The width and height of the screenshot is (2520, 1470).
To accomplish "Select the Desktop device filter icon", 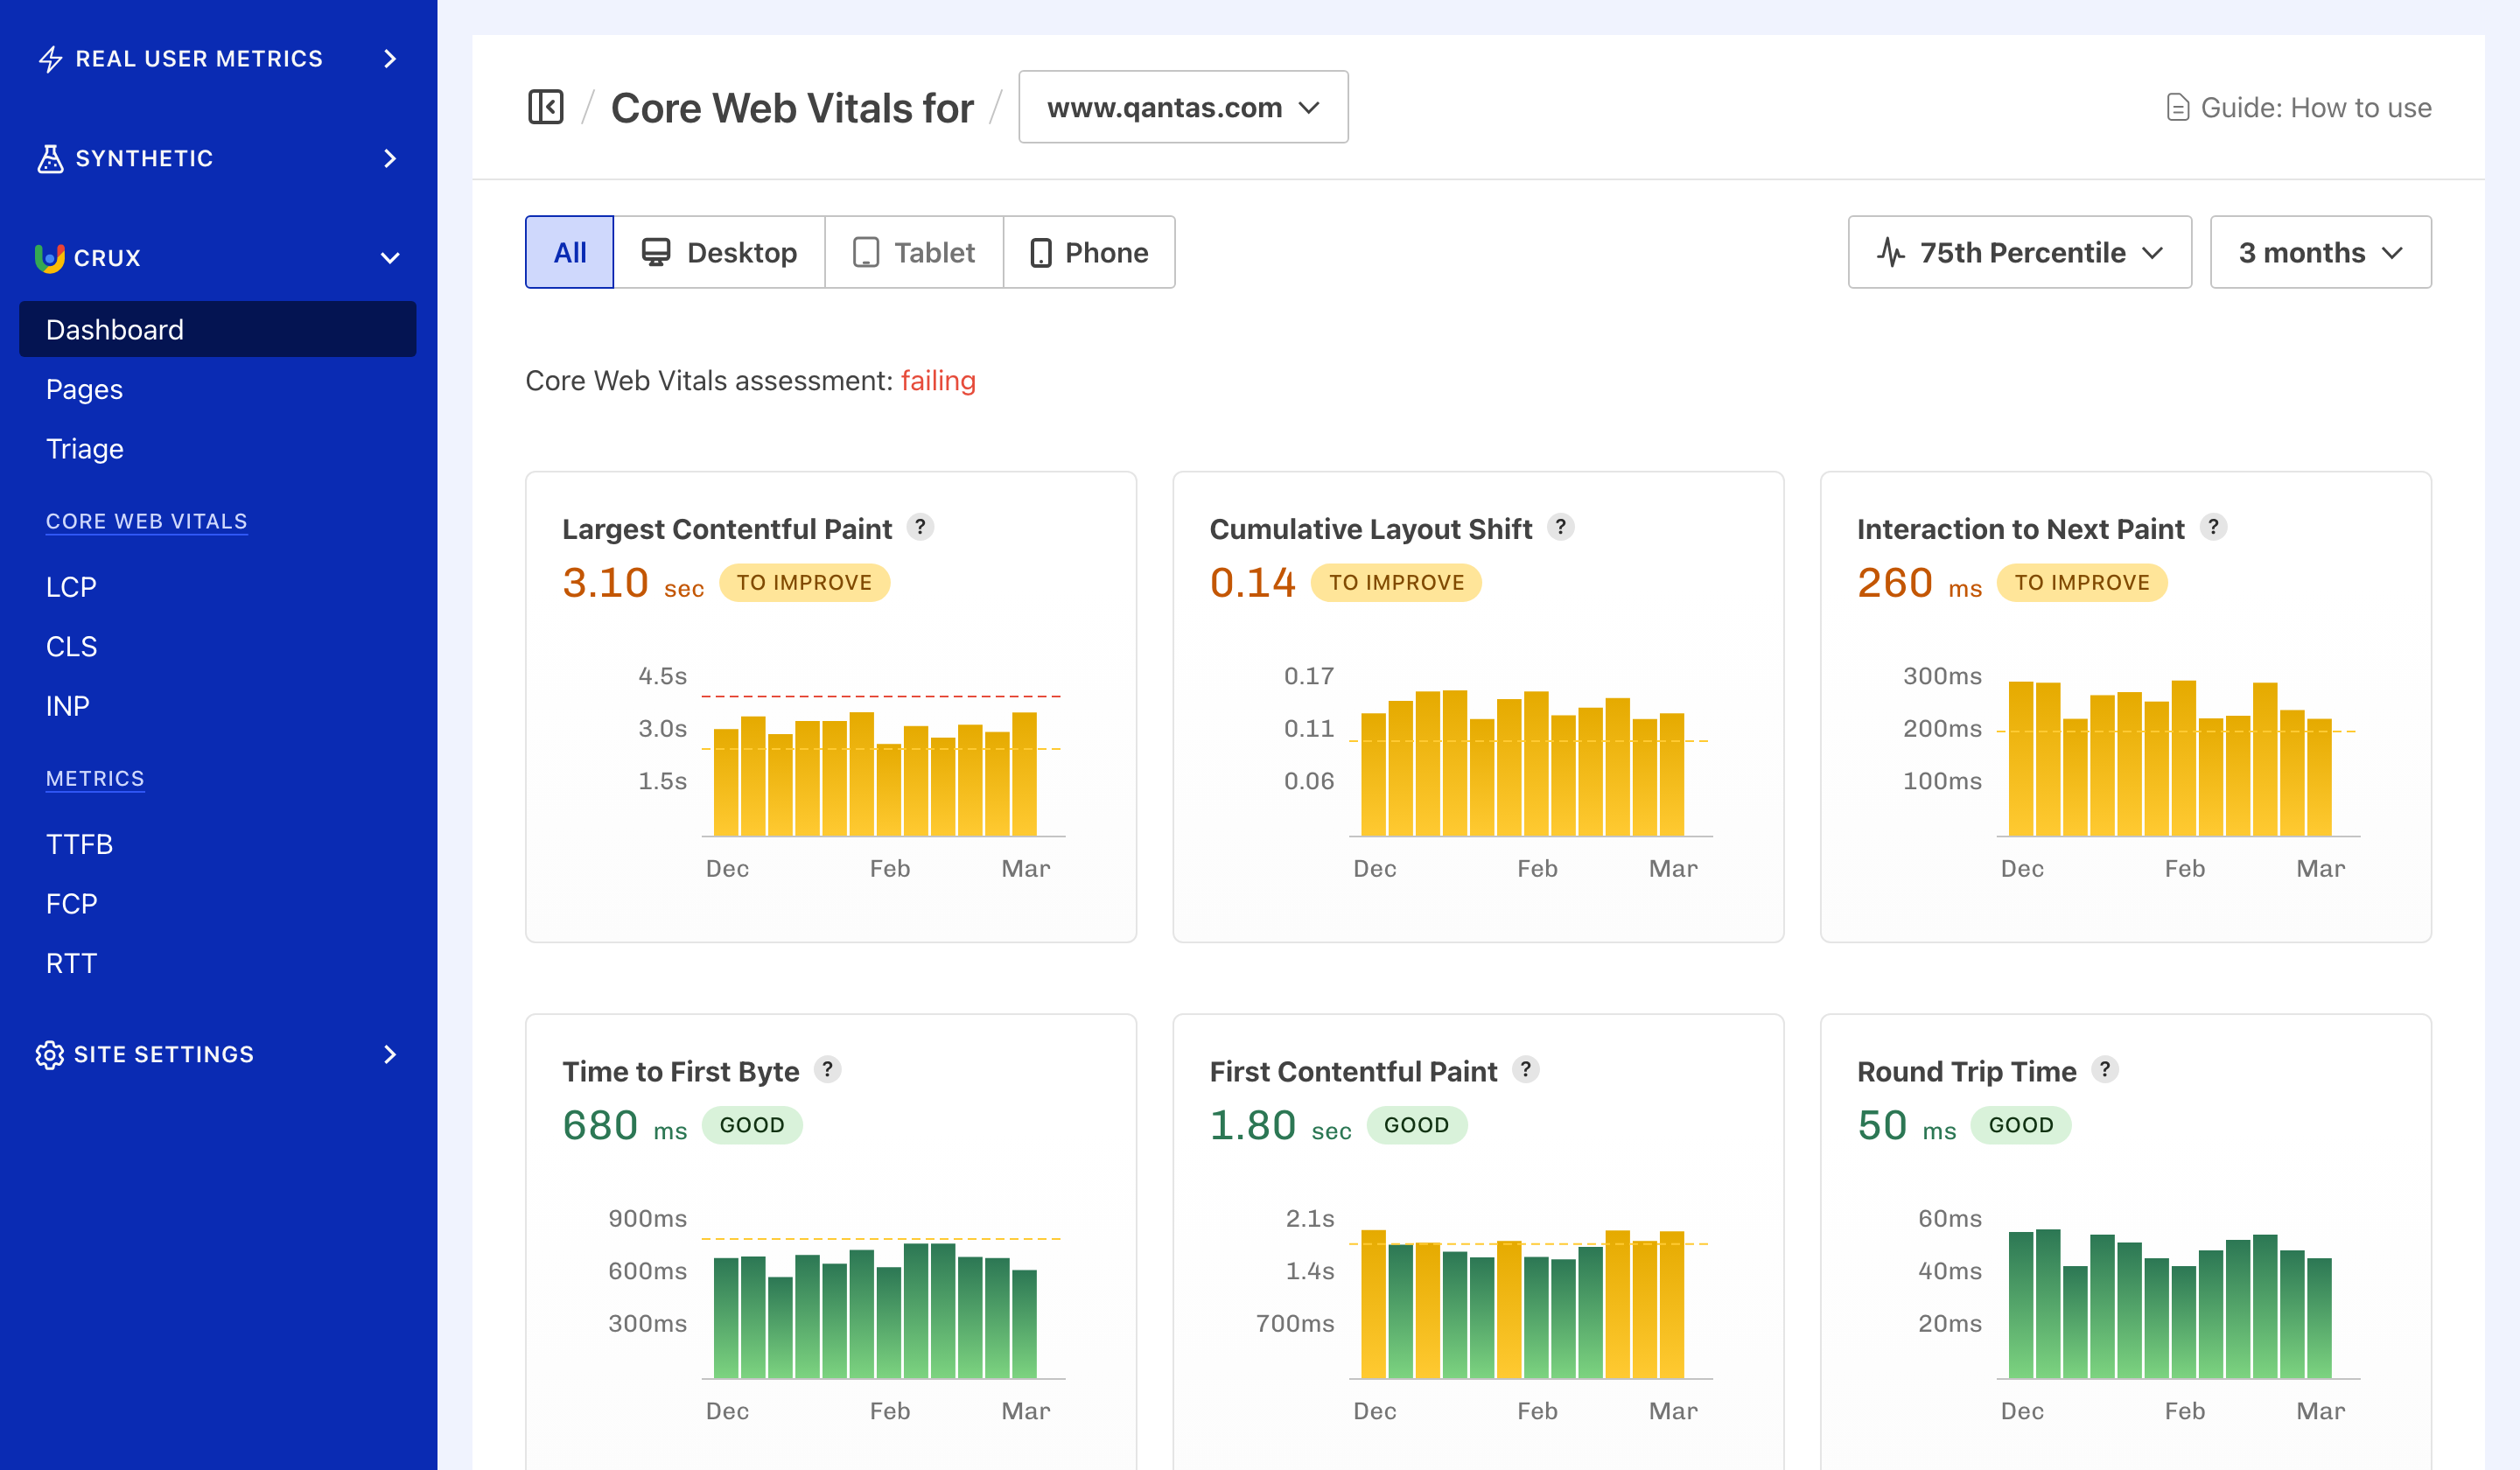I will pyautogui.click(x=657, y=252).
